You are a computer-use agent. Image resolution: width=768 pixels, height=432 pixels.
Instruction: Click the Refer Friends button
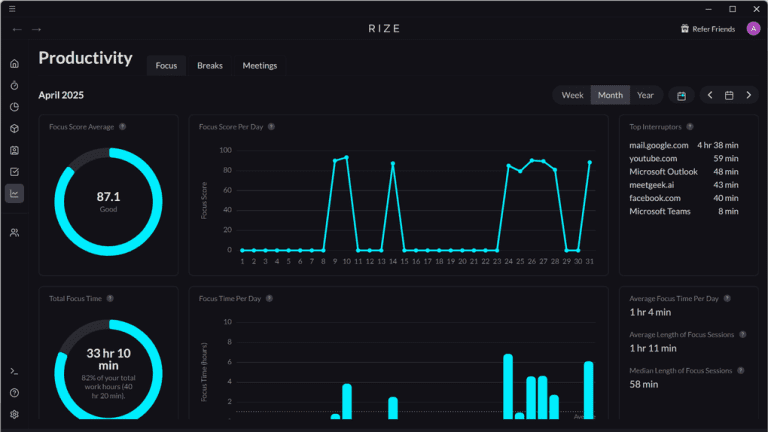click(x=708, y=29)
